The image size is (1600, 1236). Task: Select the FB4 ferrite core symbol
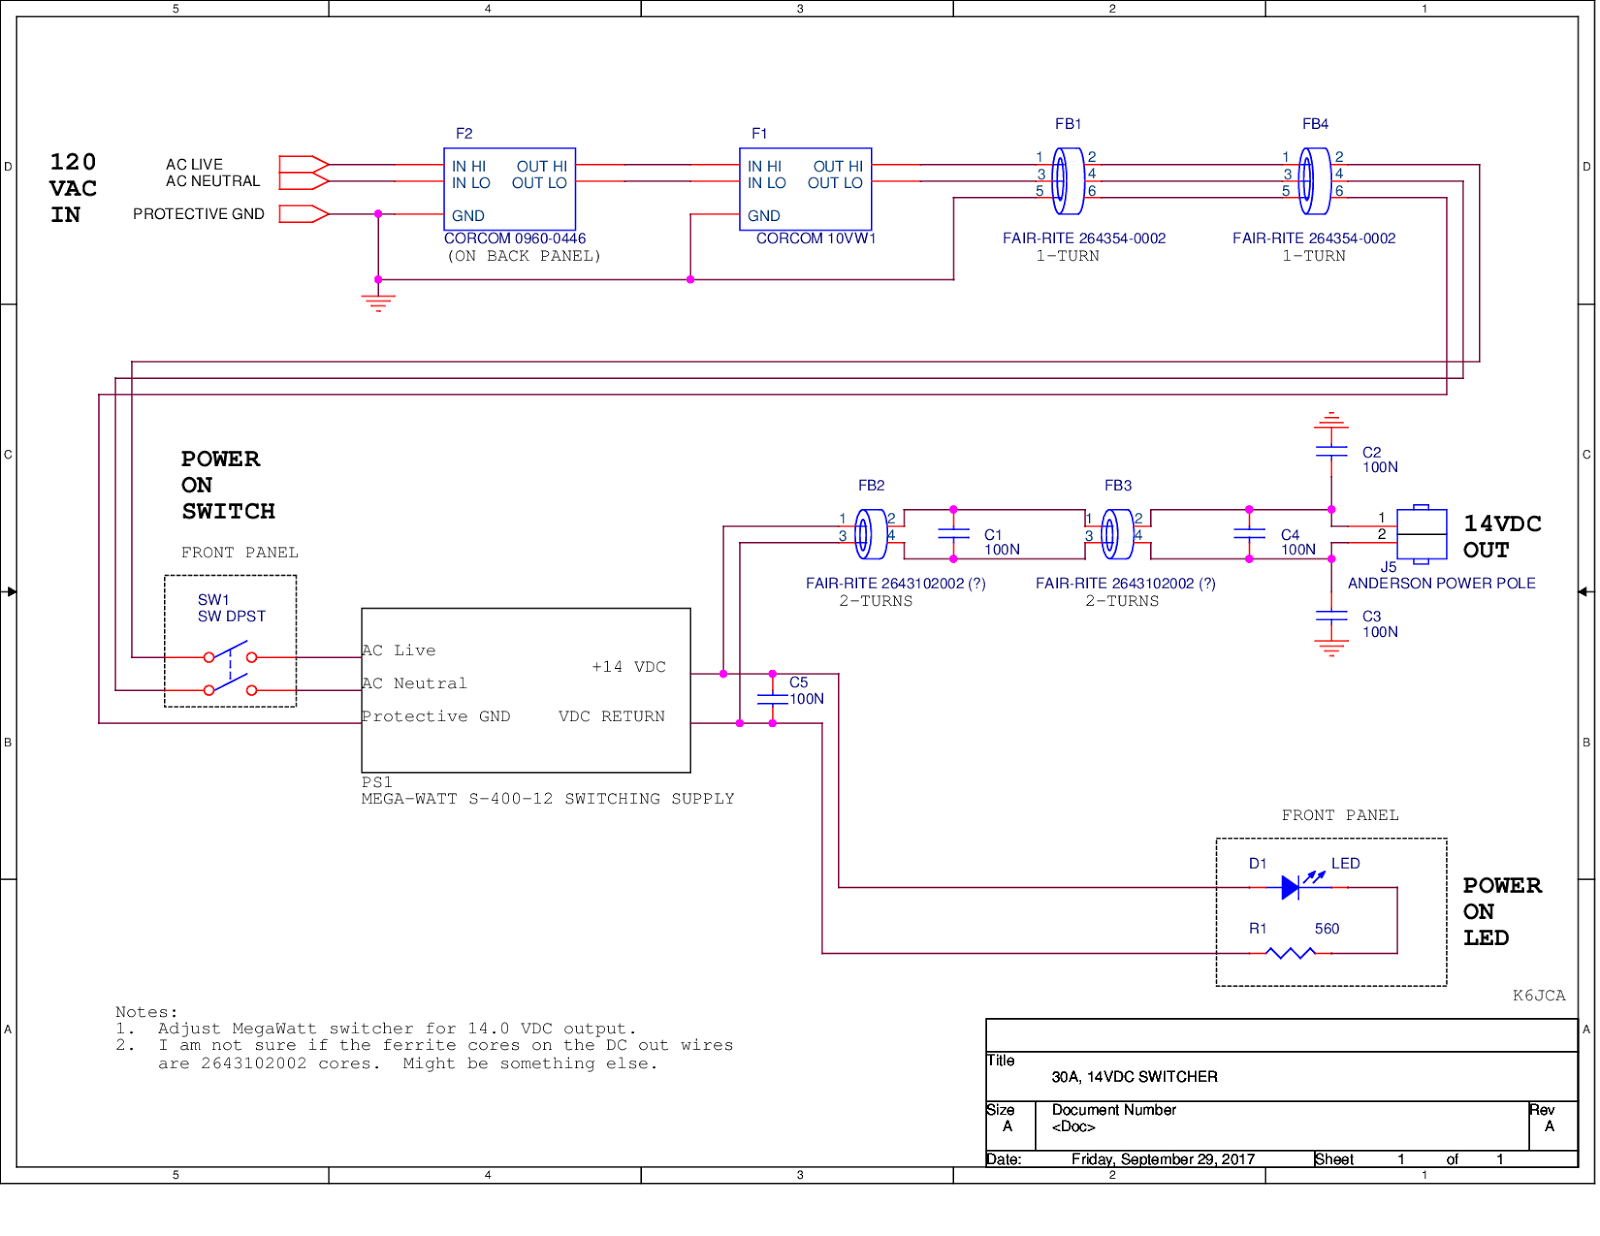tap(1314, 181)
